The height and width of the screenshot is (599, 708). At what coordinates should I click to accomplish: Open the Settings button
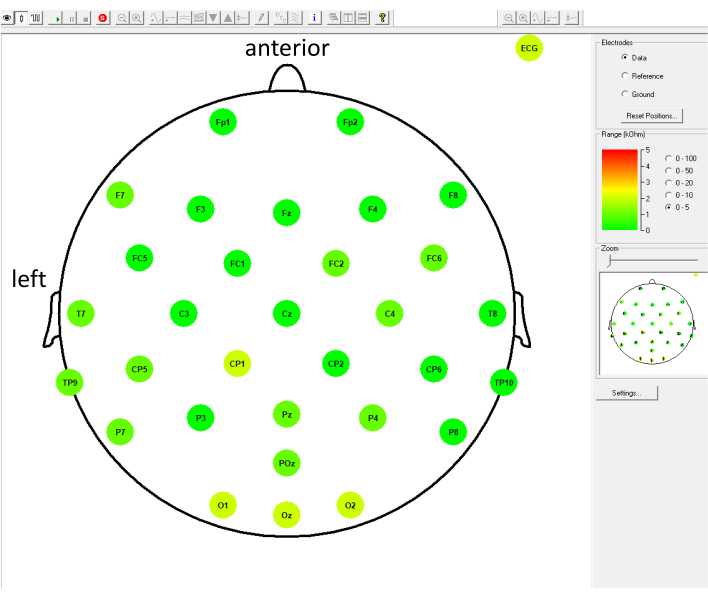[x=627, y=393]
